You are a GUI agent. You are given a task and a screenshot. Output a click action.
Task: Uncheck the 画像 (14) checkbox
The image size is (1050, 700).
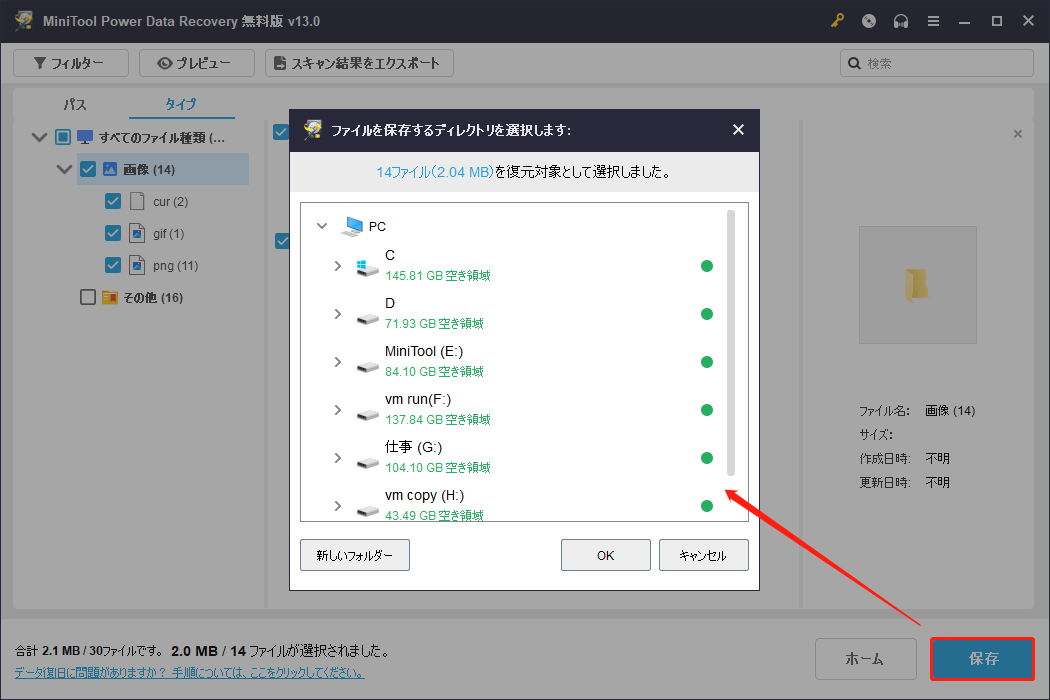(88, 169)
